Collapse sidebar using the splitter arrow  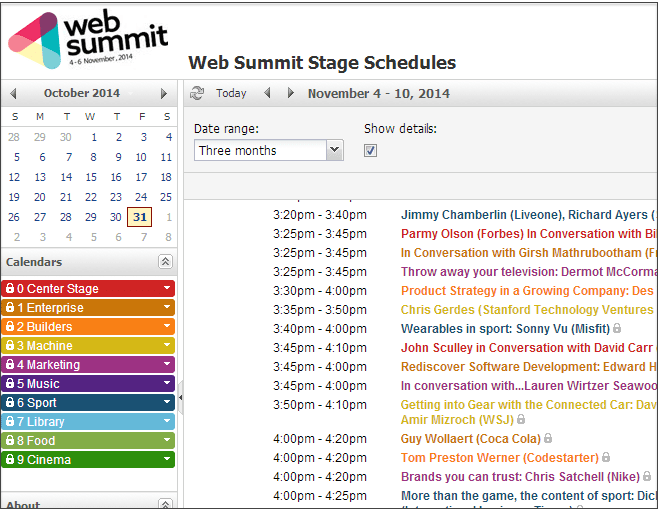pyautogui.click(x=180, y=397)
